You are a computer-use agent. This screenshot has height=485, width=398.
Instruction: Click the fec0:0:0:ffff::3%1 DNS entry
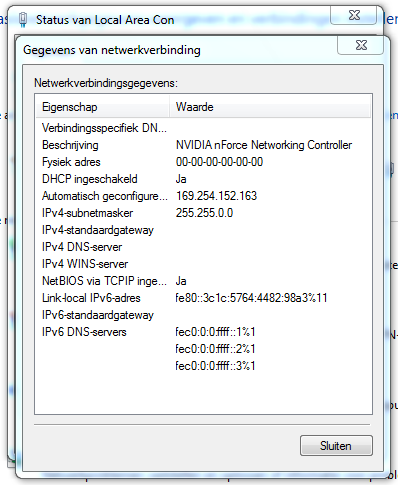tap(215, 366)
